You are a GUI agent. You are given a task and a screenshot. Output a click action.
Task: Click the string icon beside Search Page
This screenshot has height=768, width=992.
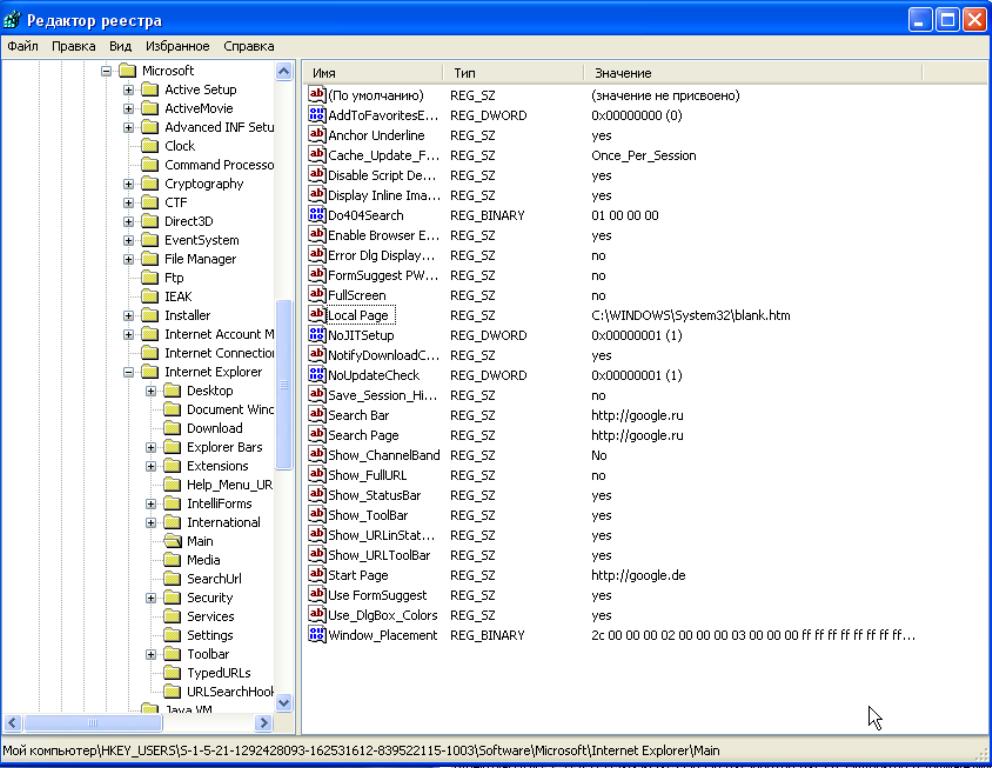coord(316,435)
